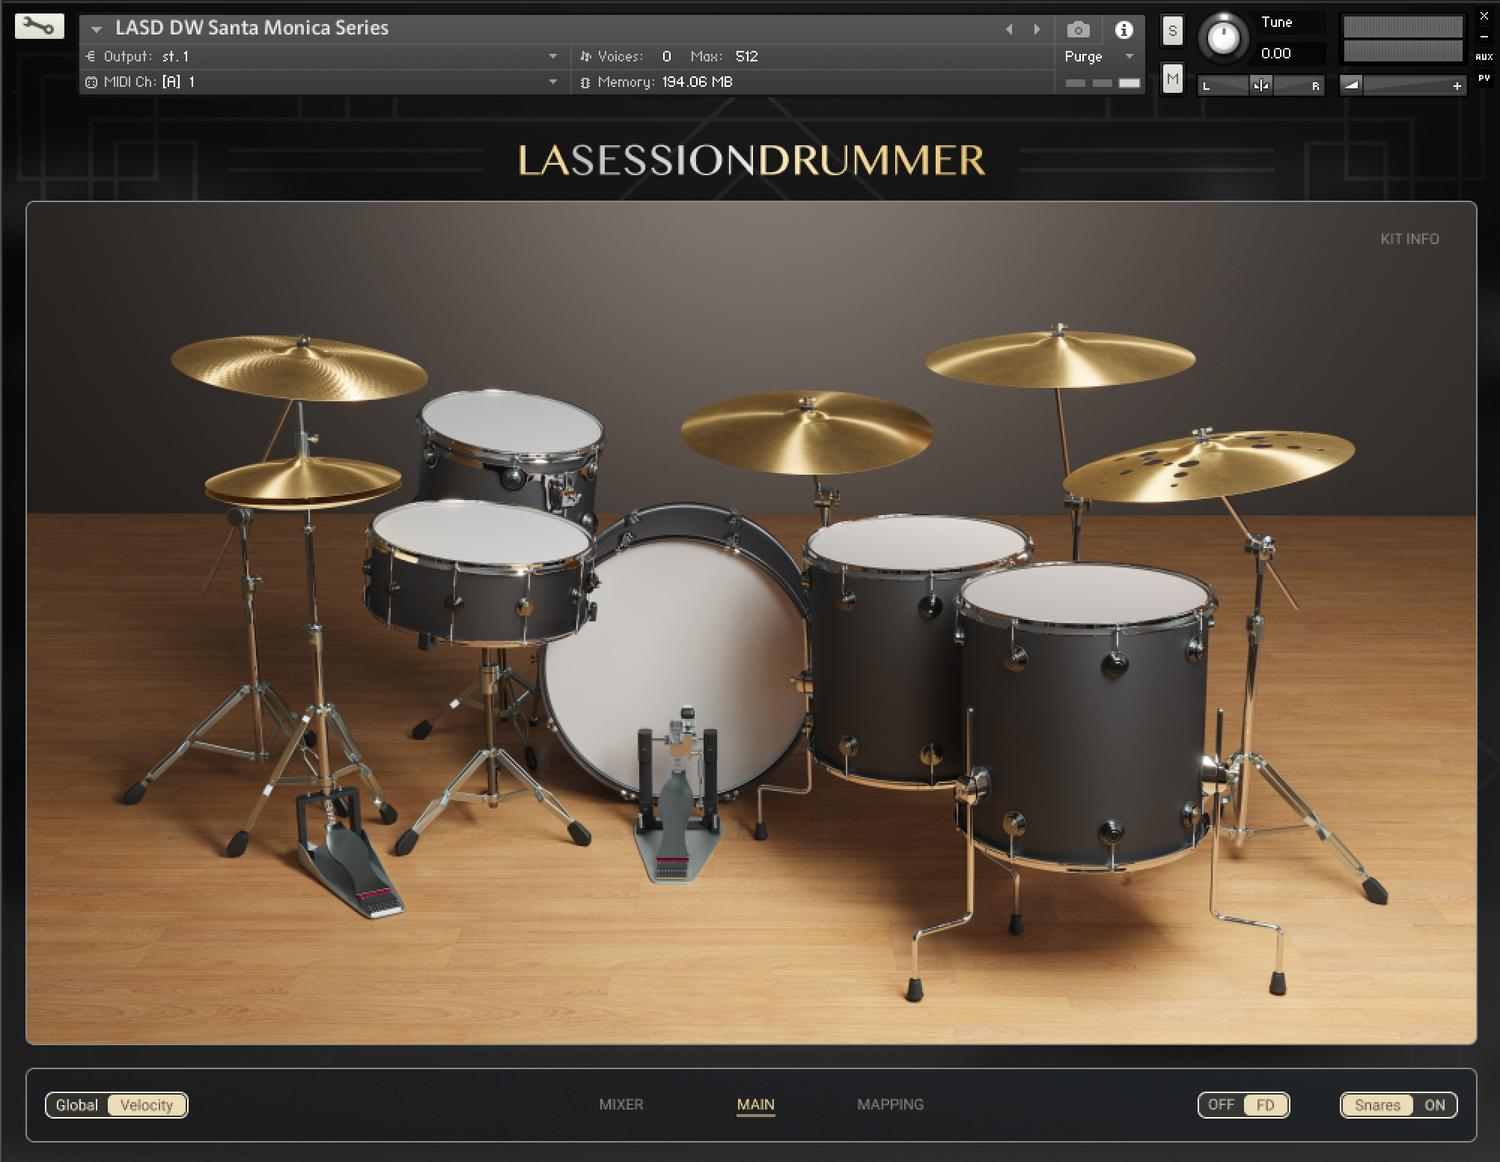Go to previous instrument with left arrow
The width and height of the screenshot is (1500, 1162).
(1009, 29)
